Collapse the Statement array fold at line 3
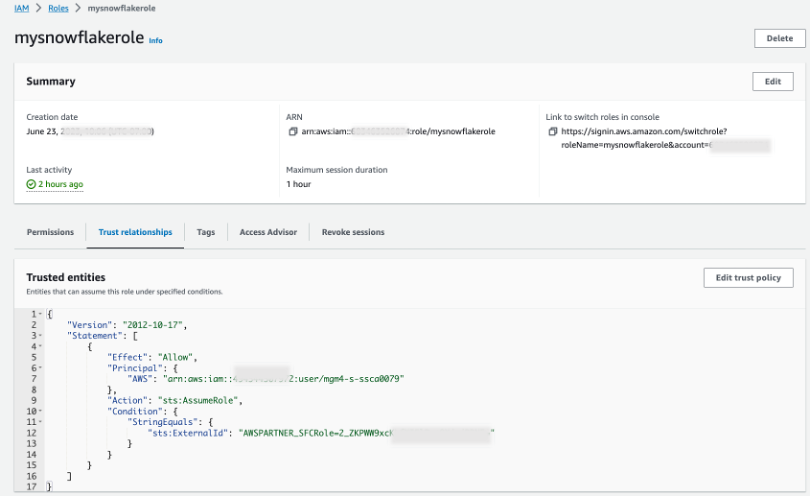Image resolution: width=810 pixels, height=497 pixels. tap(40, 336)
